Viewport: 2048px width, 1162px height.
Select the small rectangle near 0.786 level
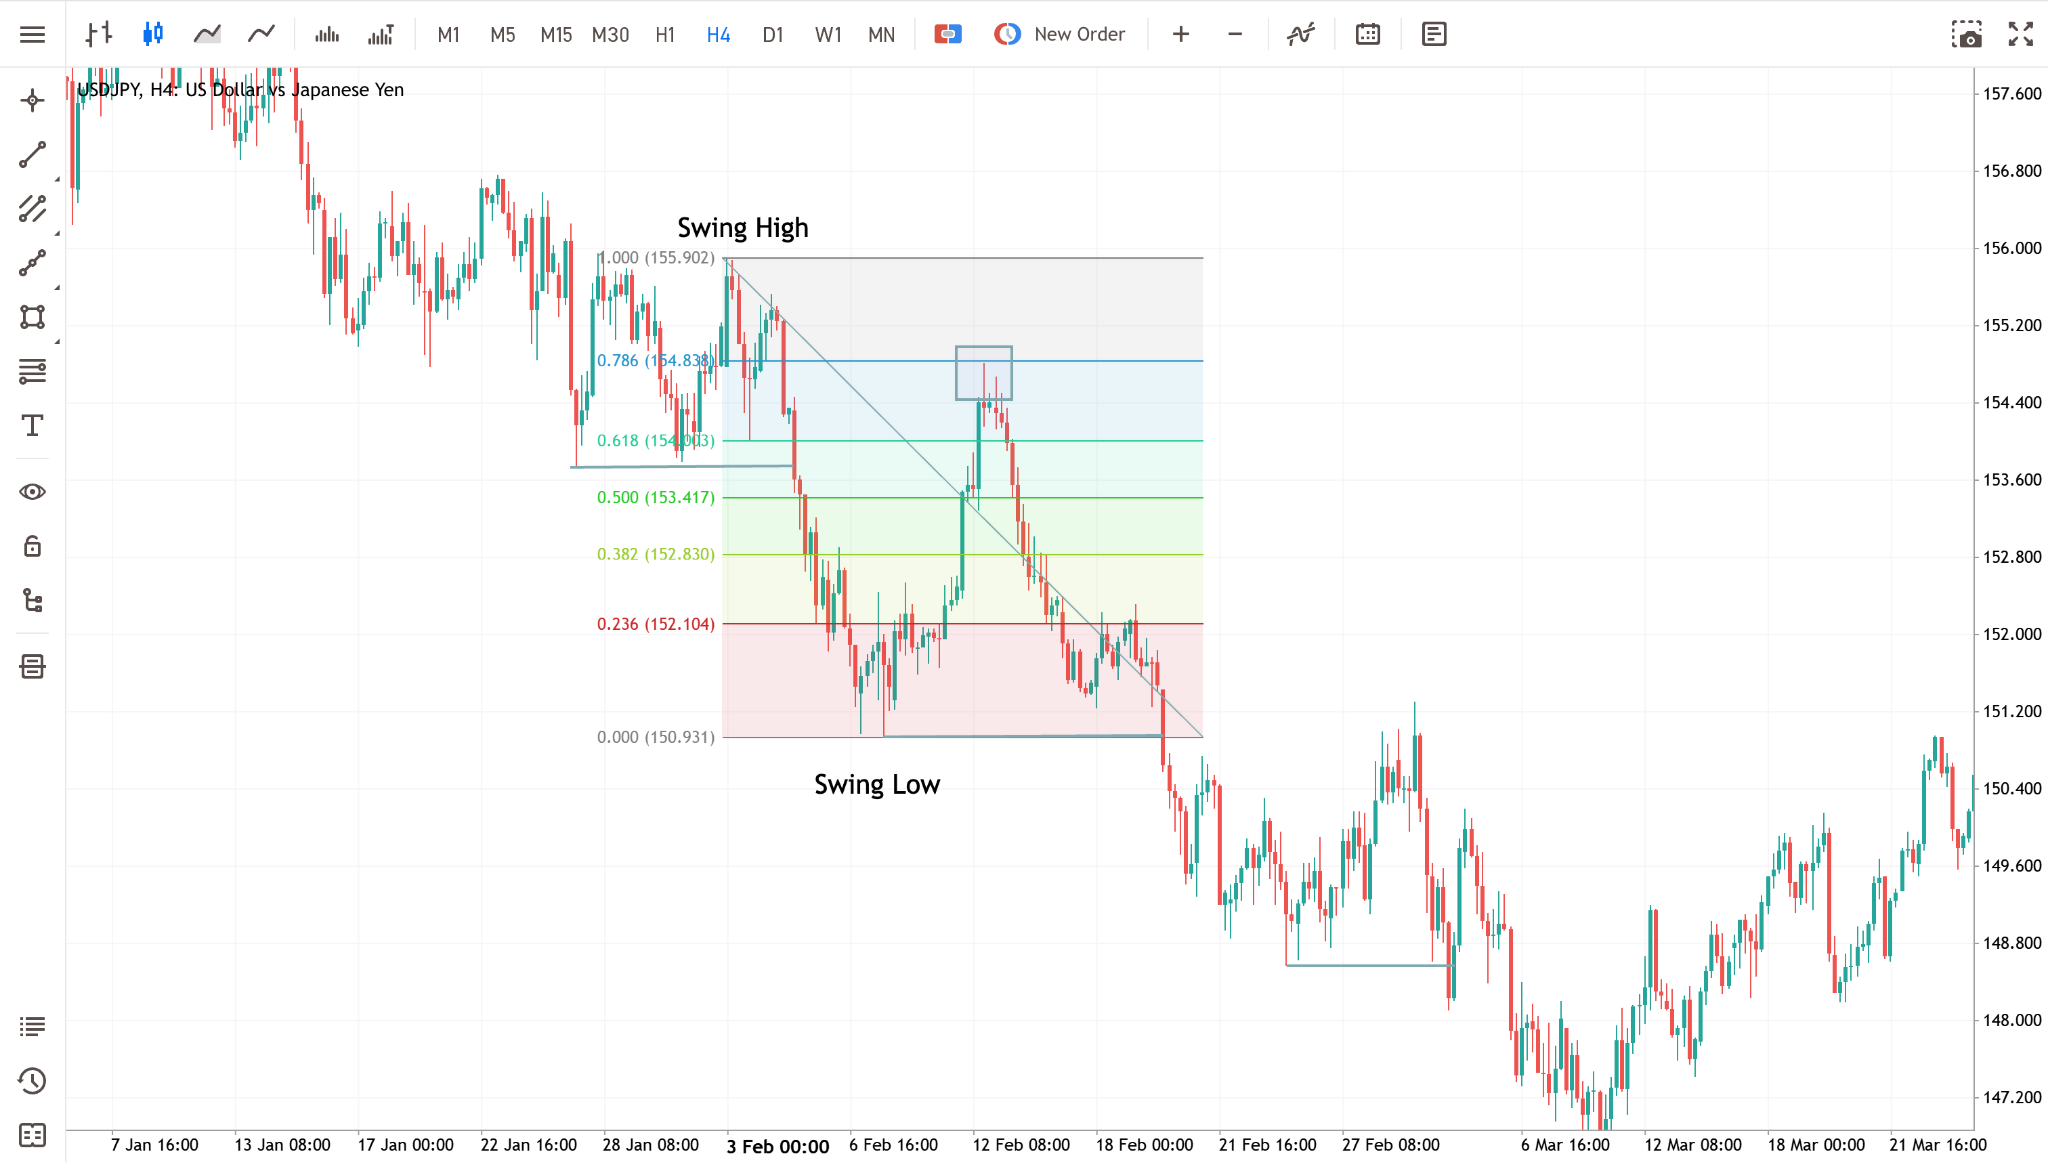(984, 373)
